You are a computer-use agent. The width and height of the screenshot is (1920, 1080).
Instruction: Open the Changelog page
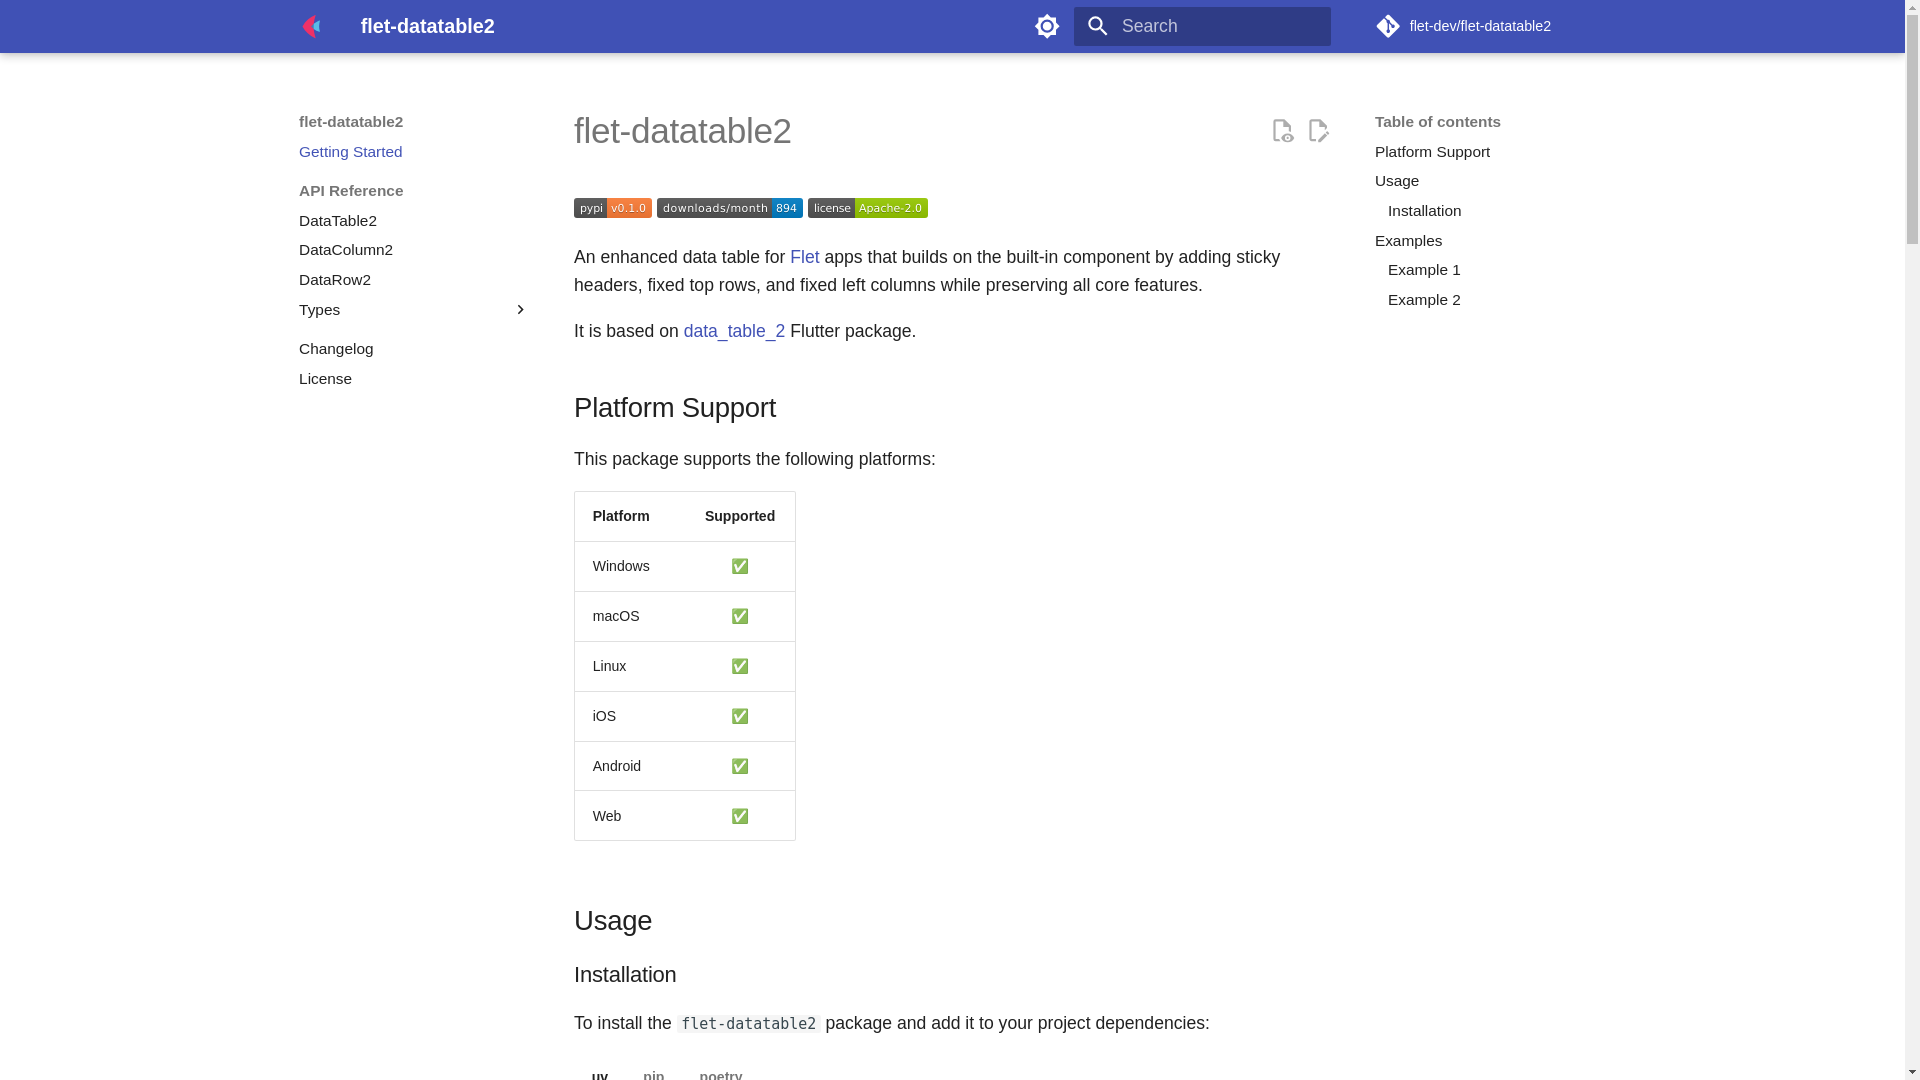[x=336, y=349]
